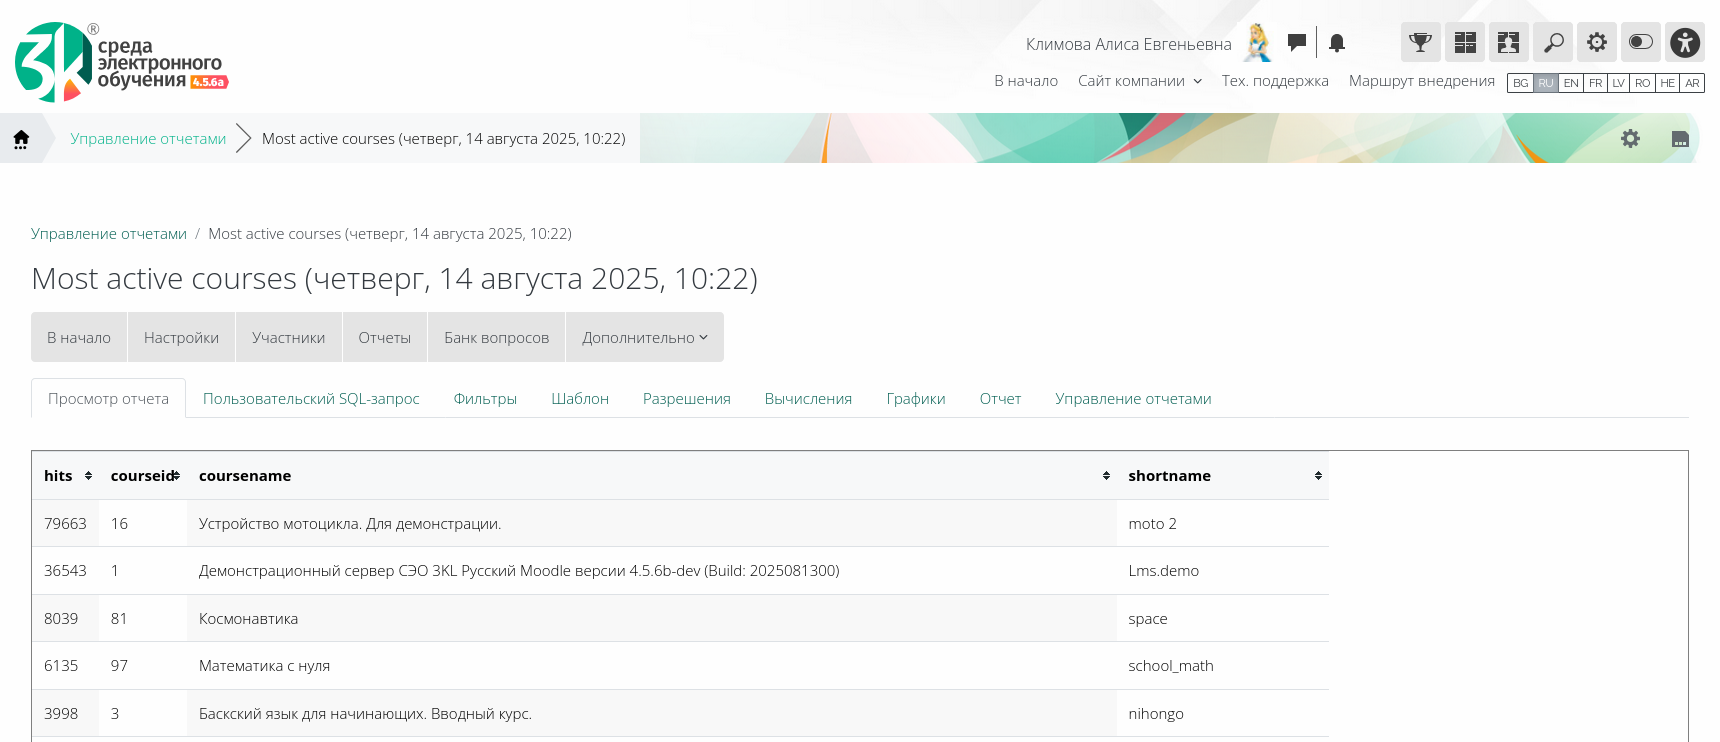Screen dimensions: 1720x742
Task: Click the notifications bell icon
Action: coord(1337,43)
